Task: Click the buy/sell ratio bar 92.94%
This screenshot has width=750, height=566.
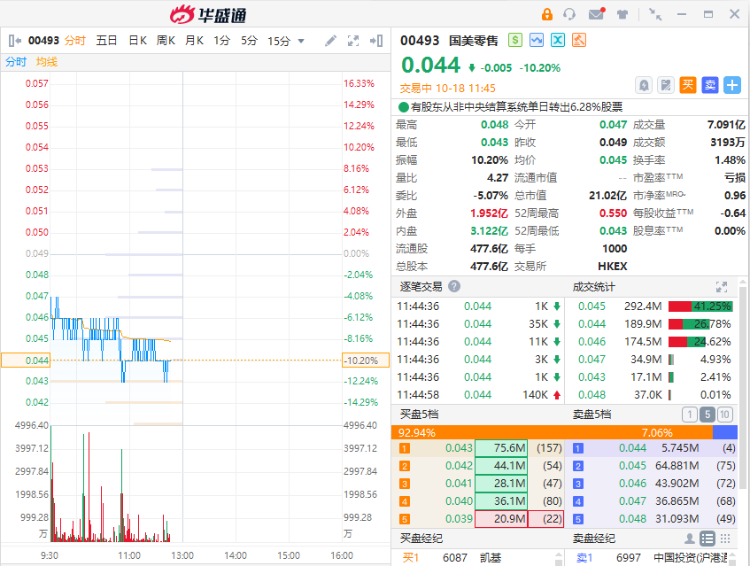Action: [552, 433]
